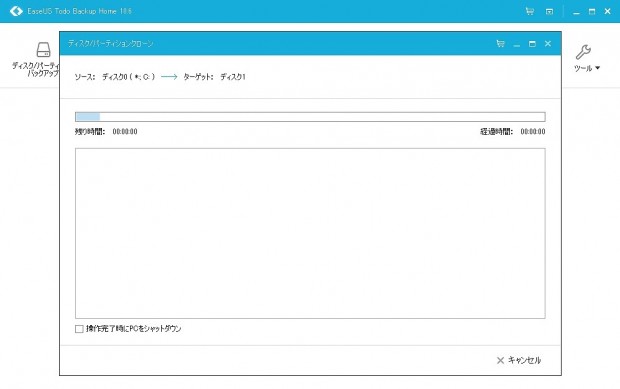
Task: Maximize the clone dialog window
Action: [532, 44]
